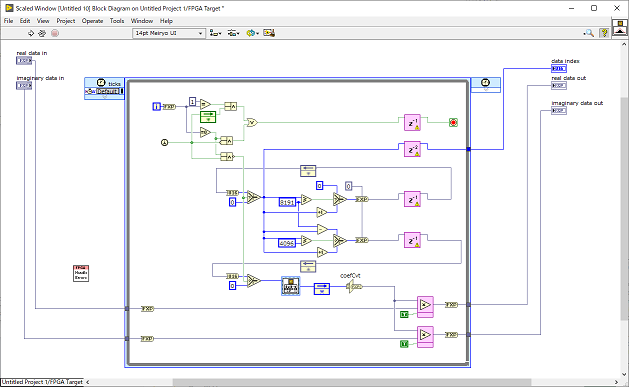Select the first call indicator node
This screenshot has height=387, width=629.
164,142
